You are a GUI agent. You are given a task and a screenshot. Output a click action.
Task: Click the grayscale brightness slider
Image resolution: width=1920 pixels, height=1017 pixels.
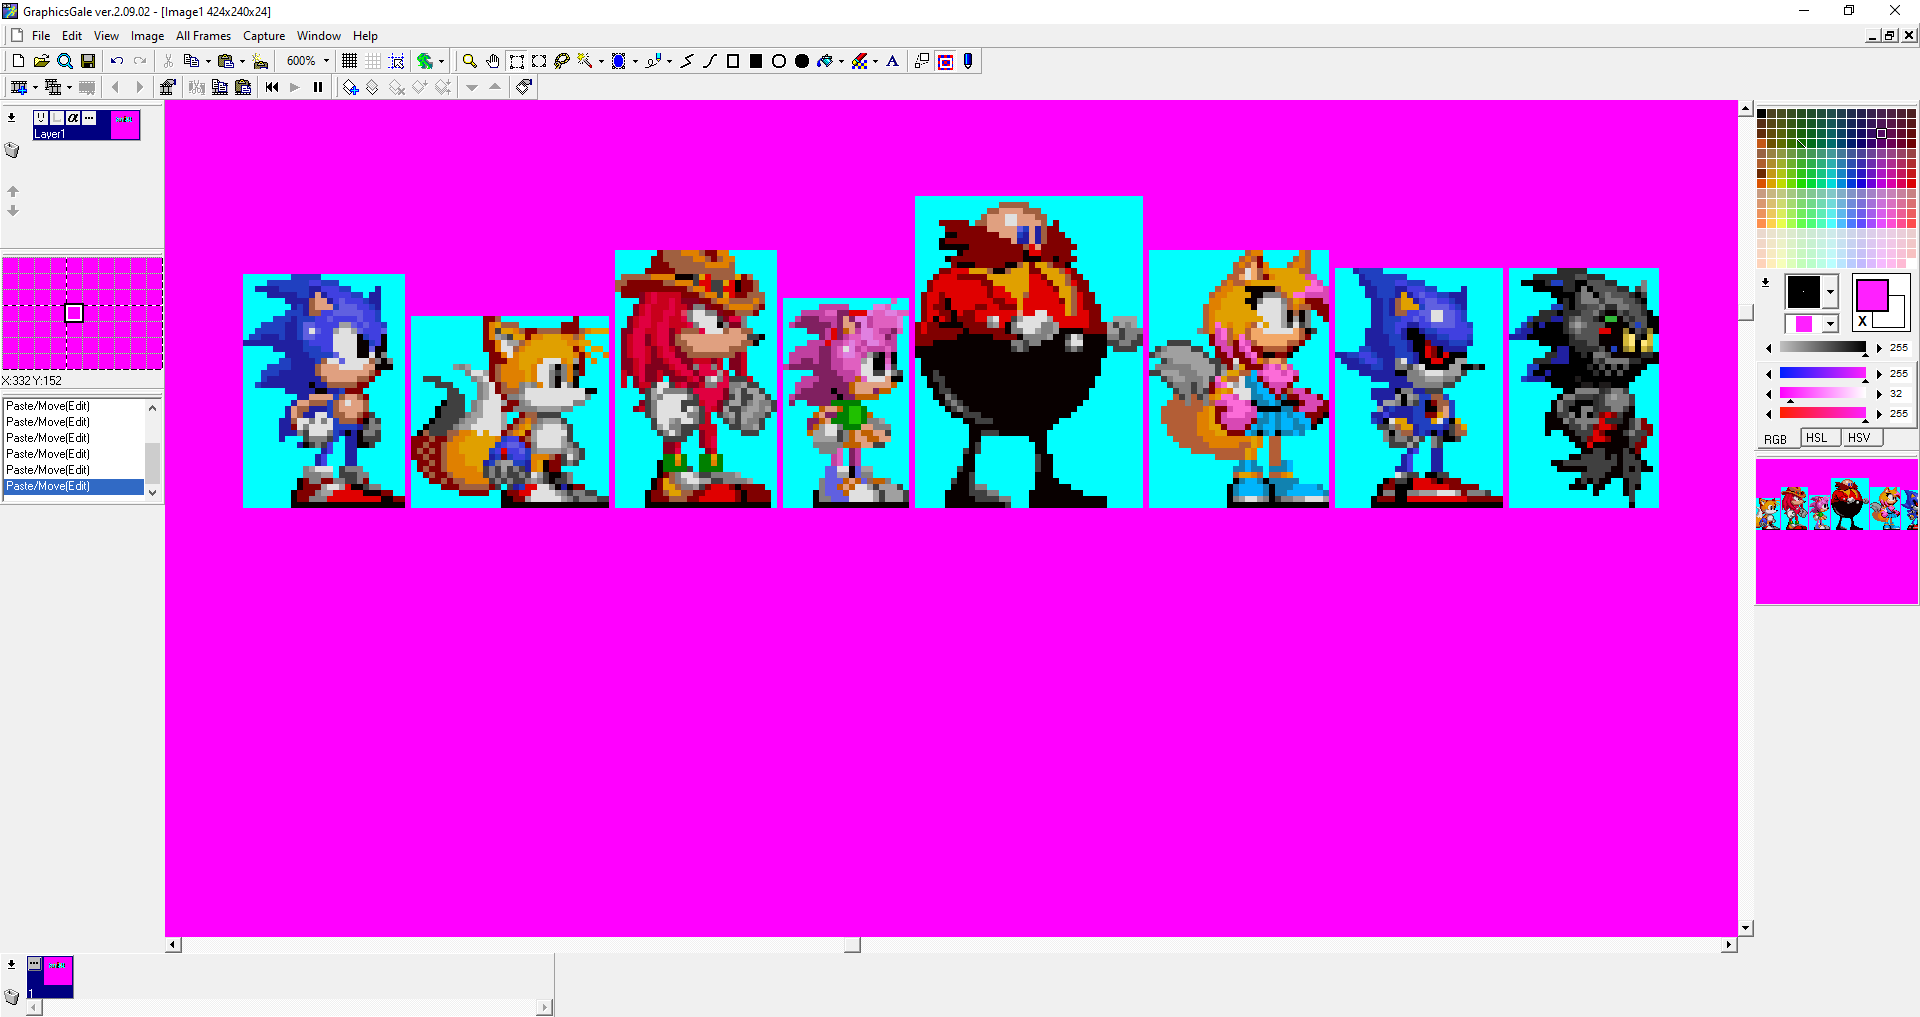(x=1823, y=348)
